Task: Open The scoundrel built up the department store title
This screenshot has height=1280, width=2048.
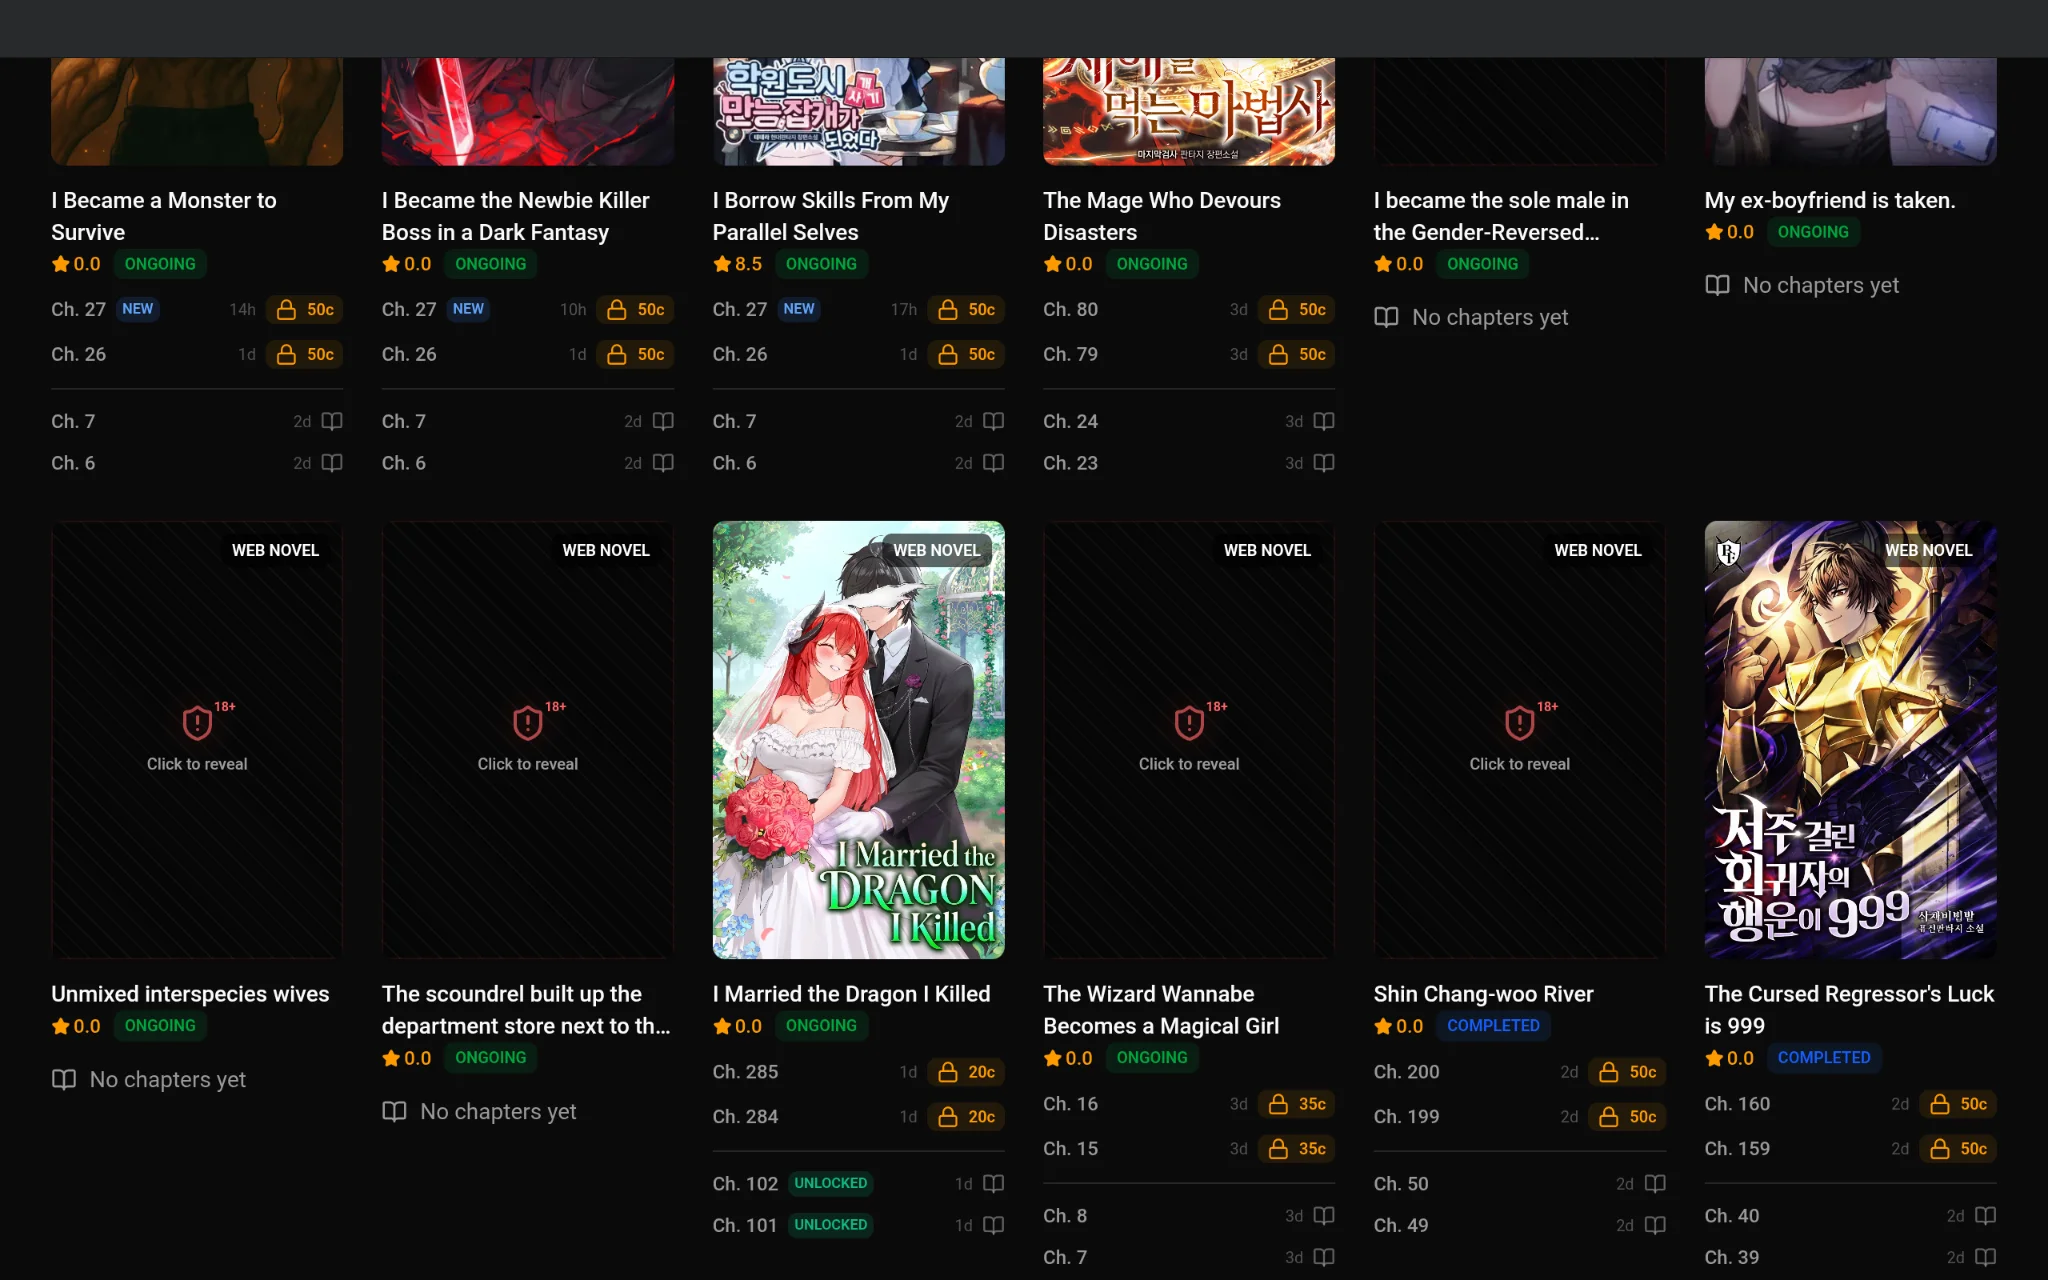Action: [526, 1010]
